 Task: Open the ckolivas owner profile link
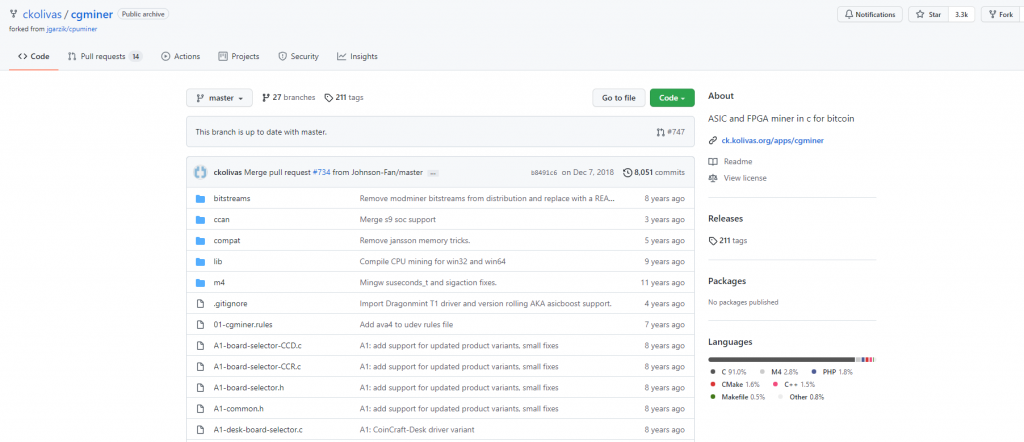[41, 14]
